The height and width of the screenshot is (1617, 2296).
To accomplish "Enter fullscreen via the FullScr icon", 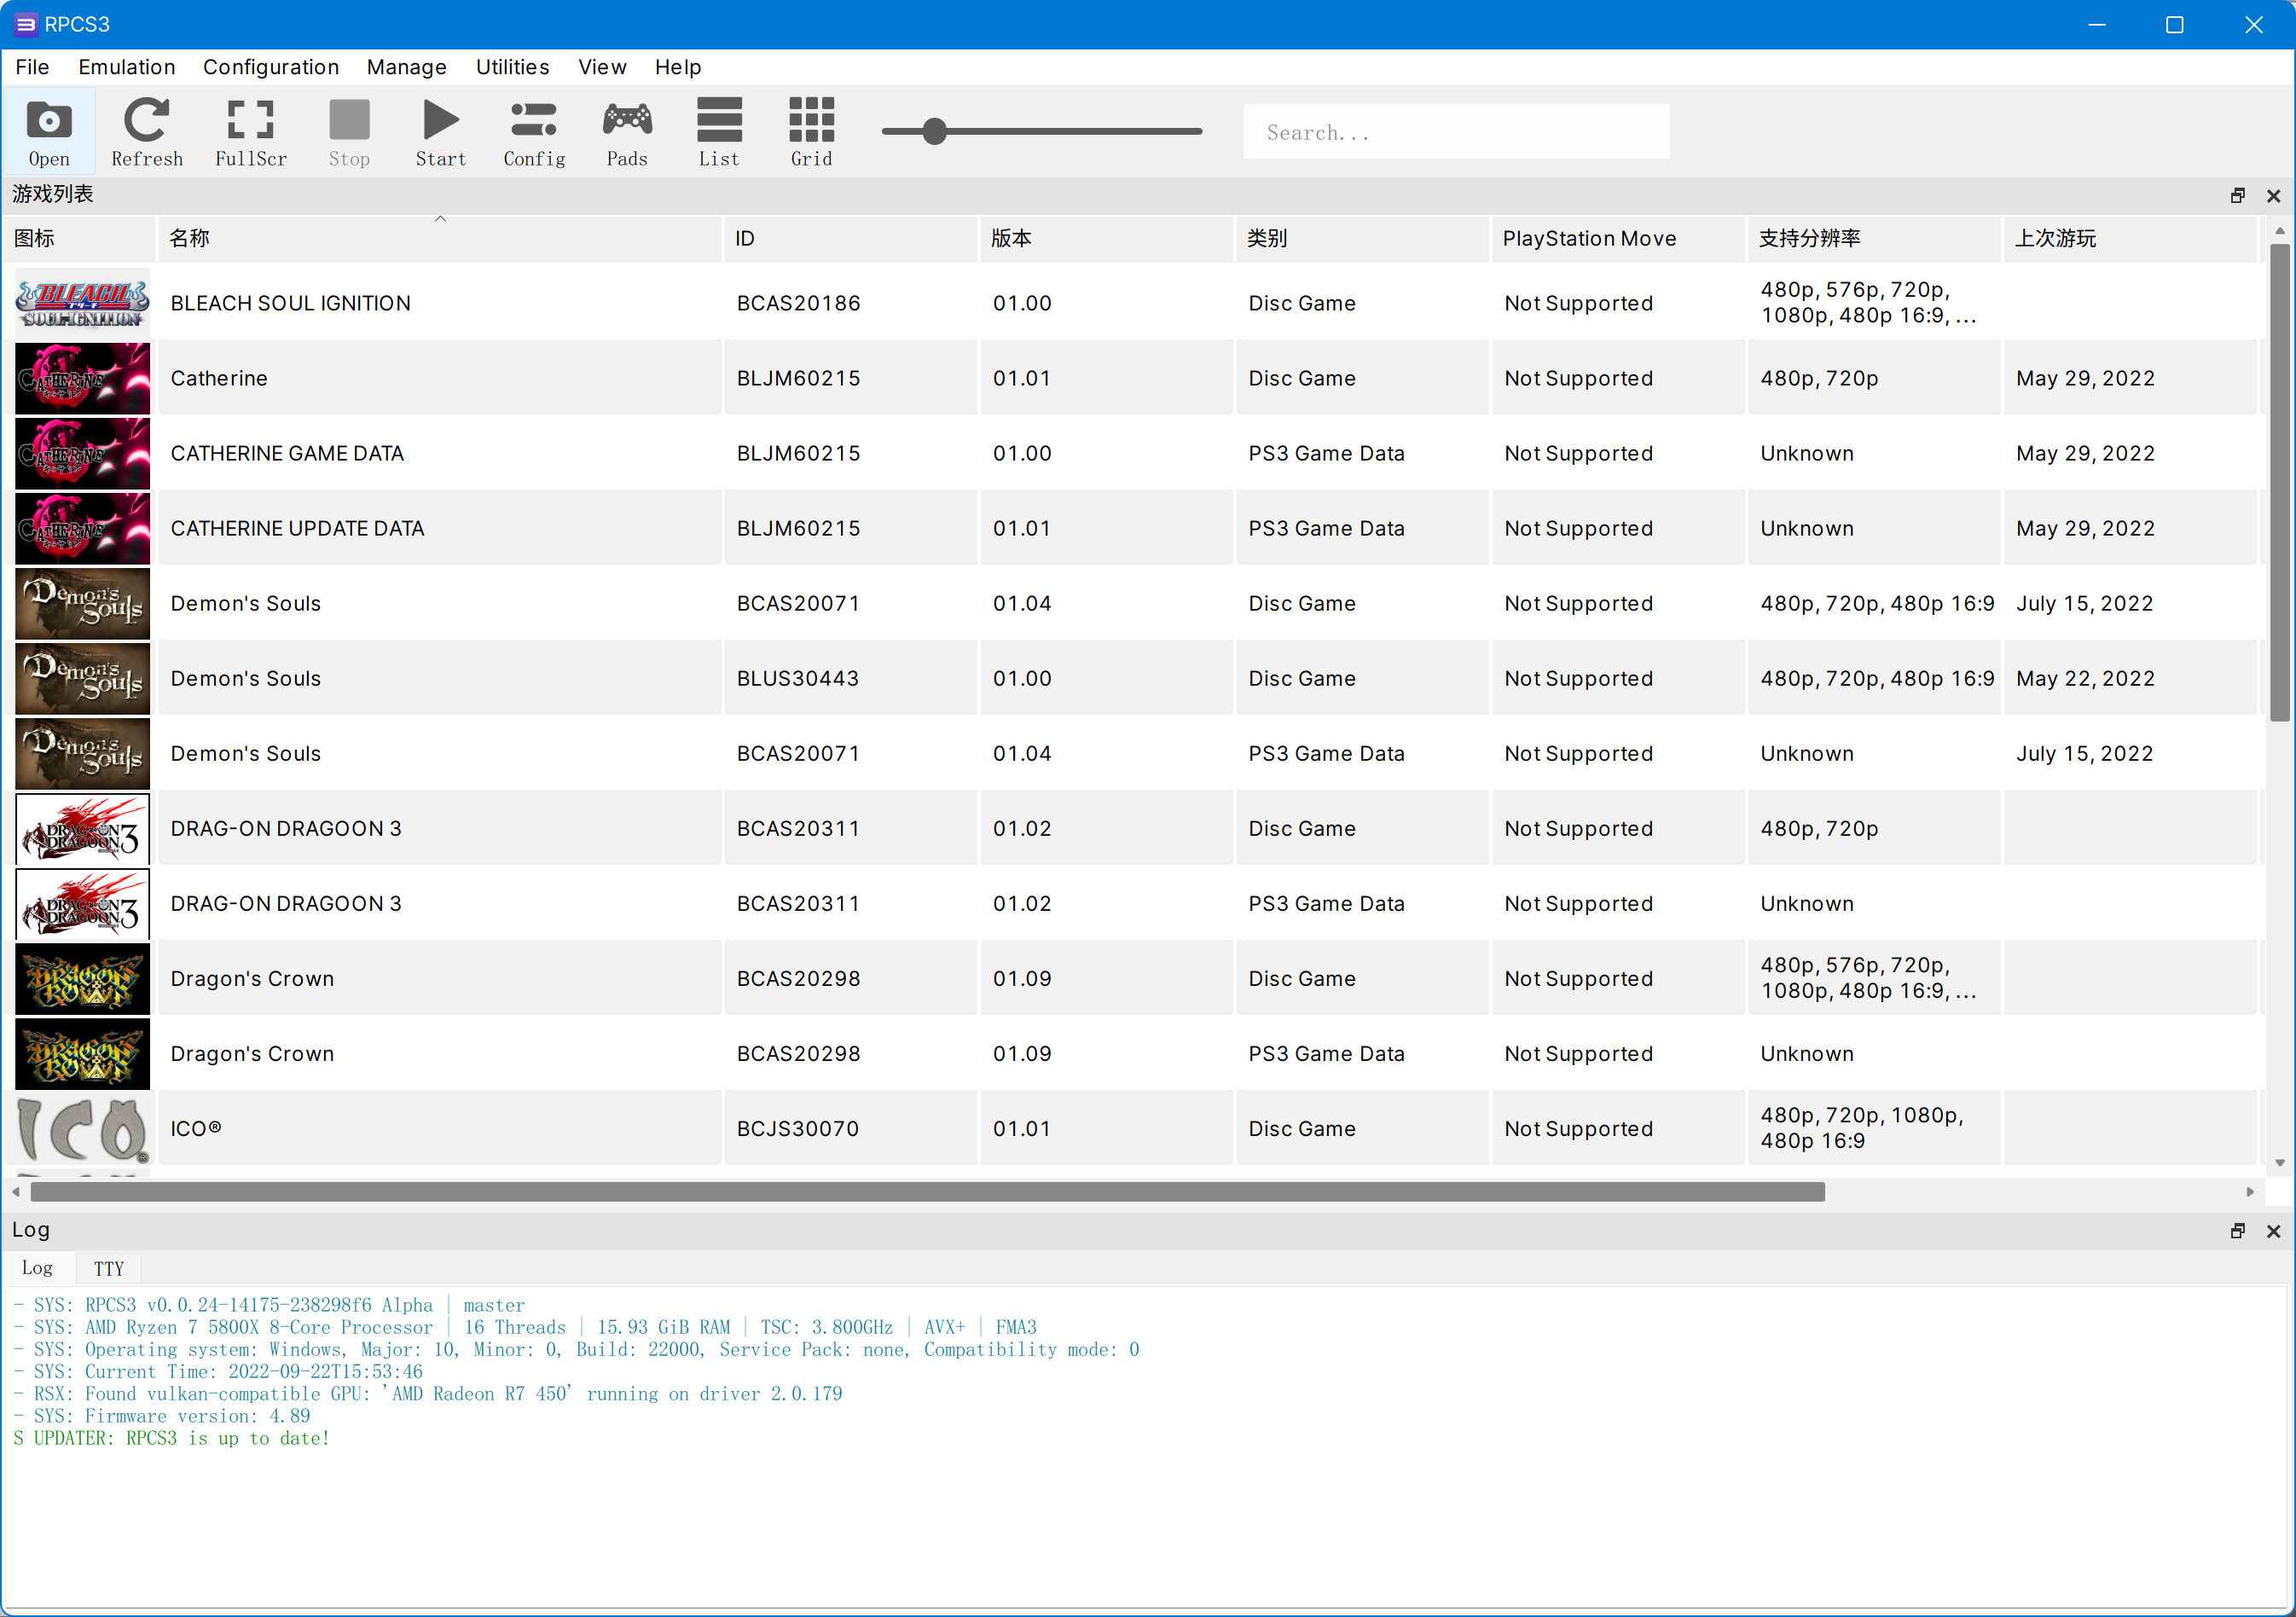I will (250, 130).
